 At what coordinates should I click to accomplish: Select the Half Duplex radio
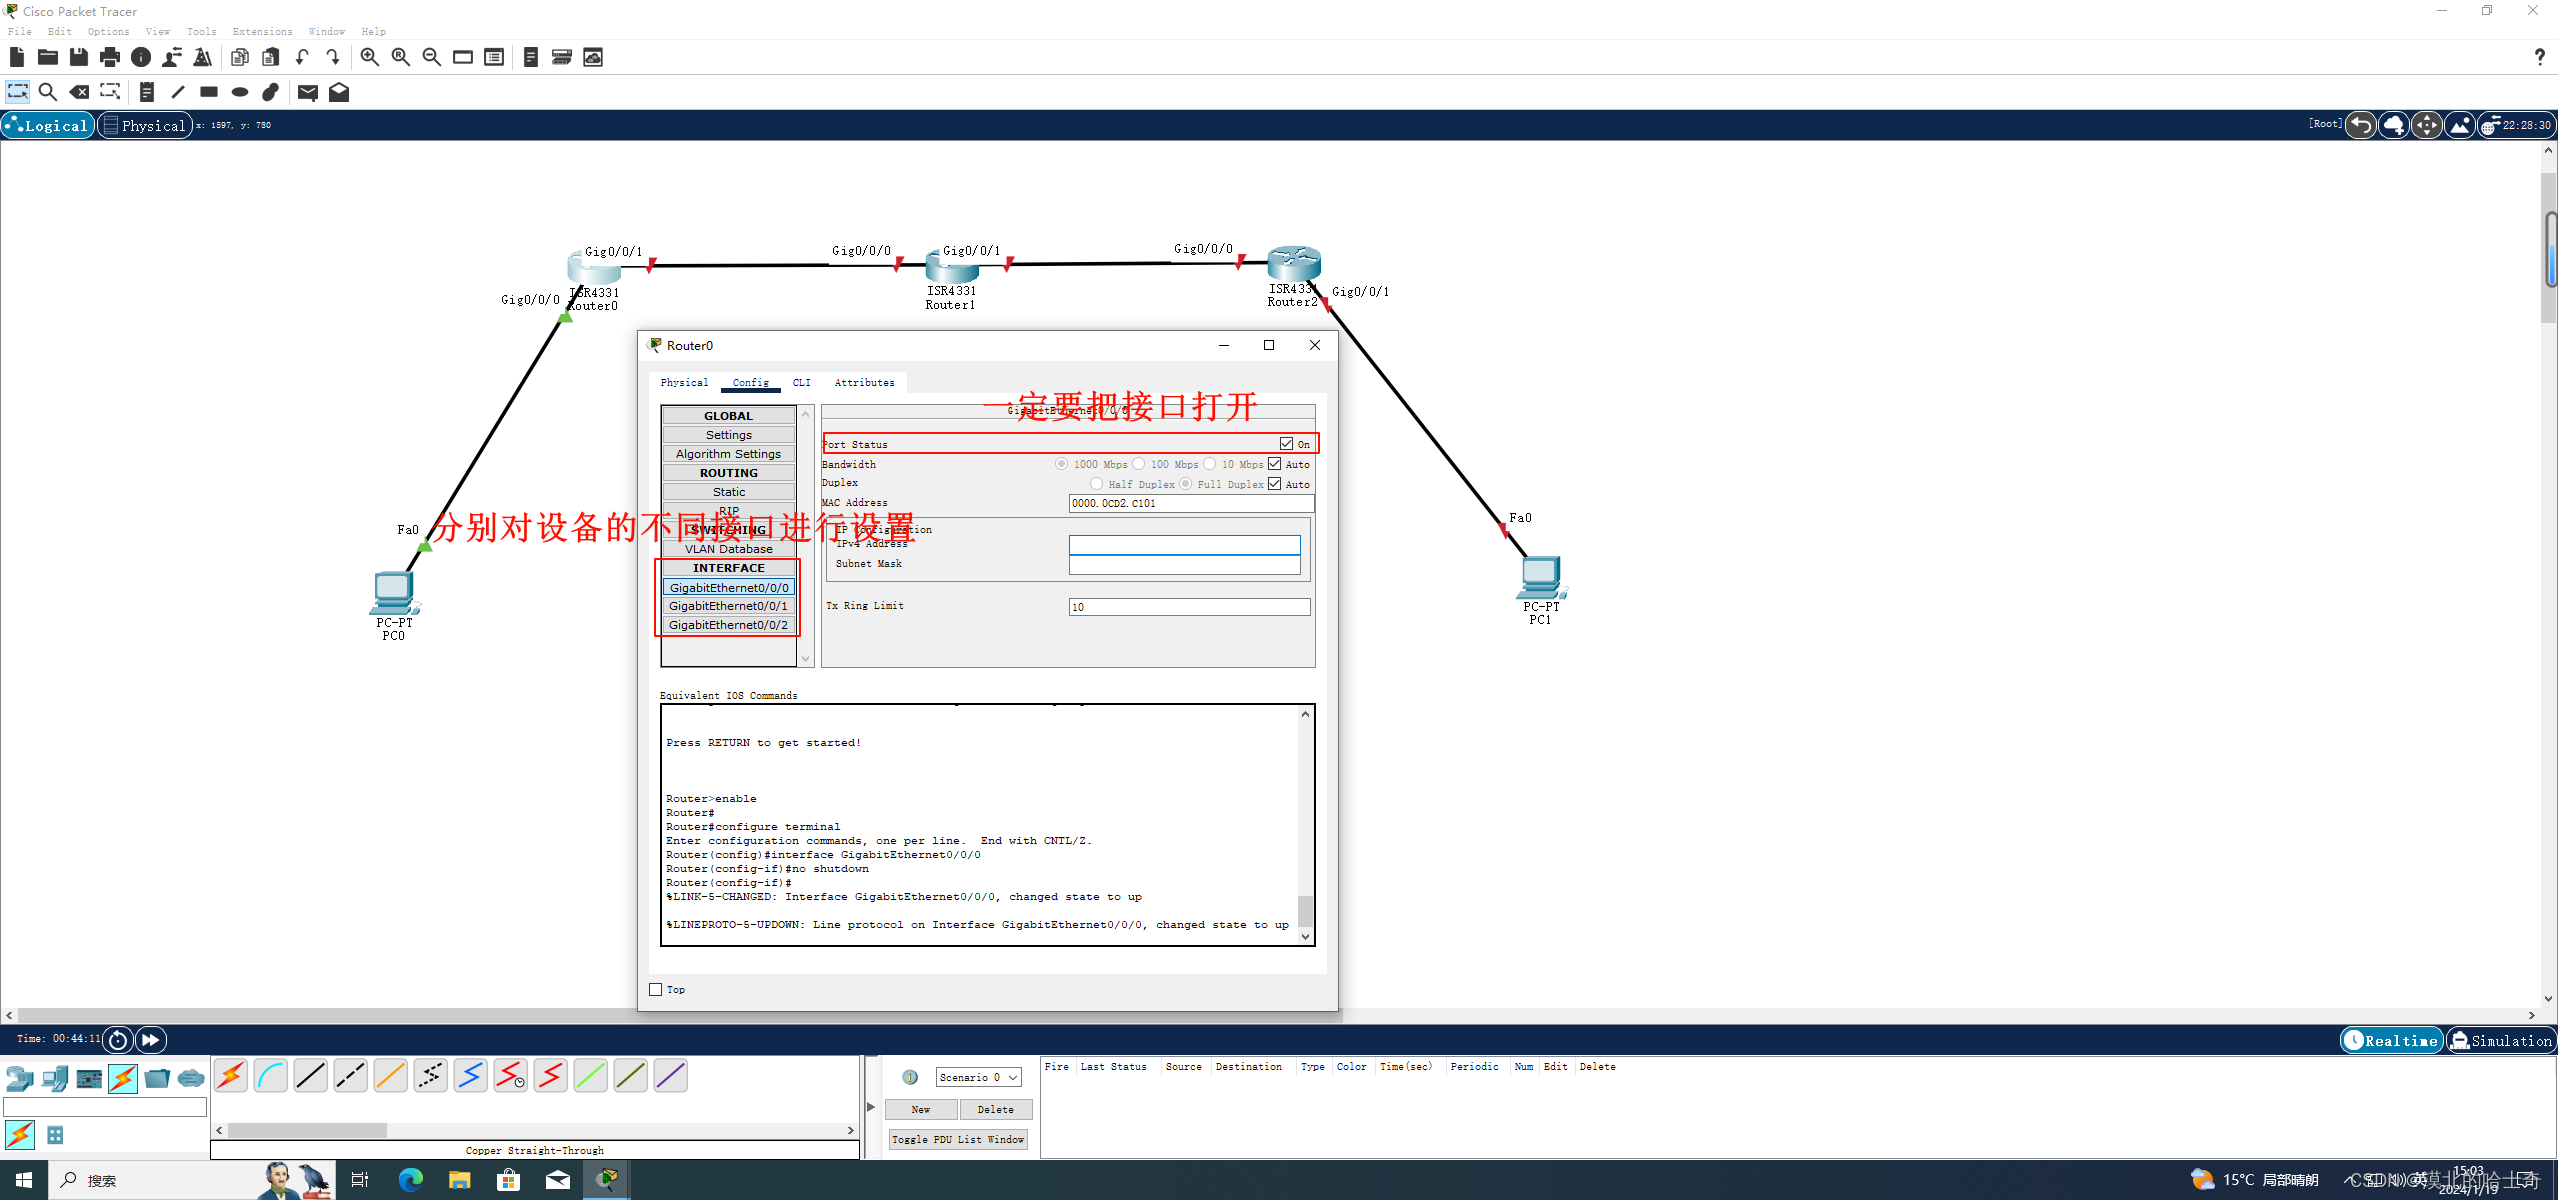1097,484
